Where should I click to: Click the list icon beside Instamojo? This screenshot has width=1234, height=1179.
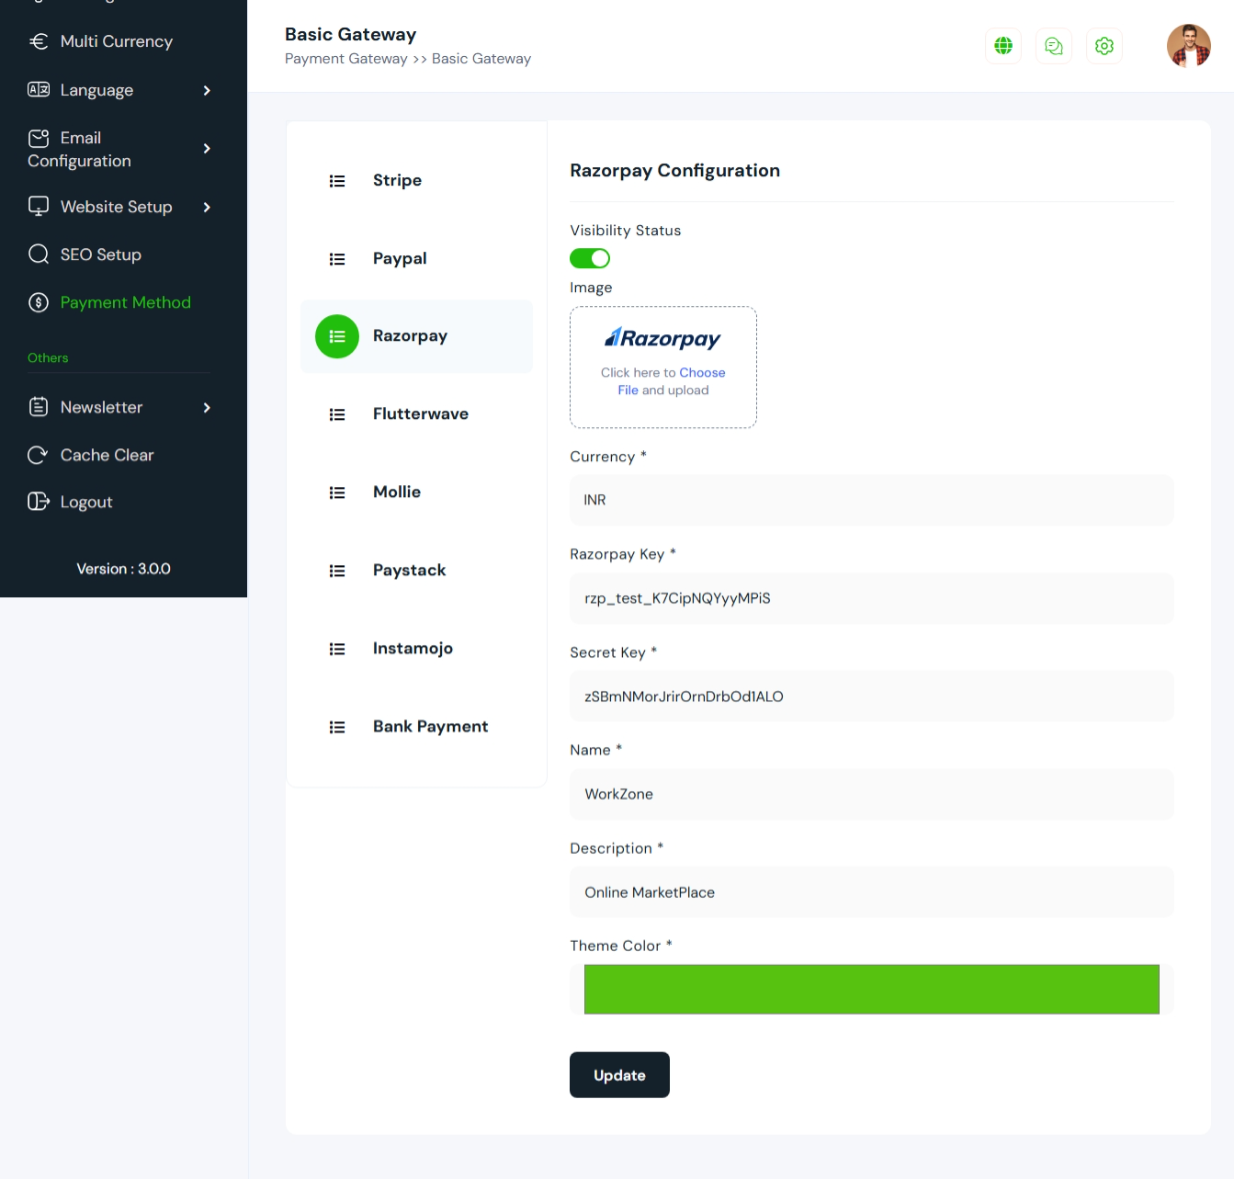click(337, 649)
